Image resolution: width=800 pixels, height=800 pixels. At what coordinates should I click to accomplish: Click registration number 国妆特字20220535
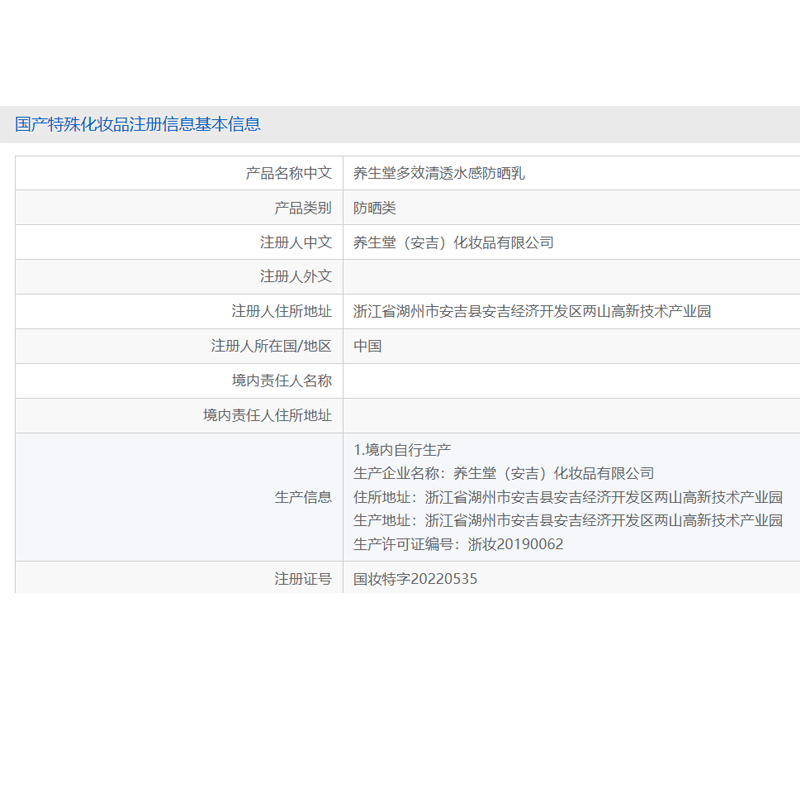tap(417, 578)
